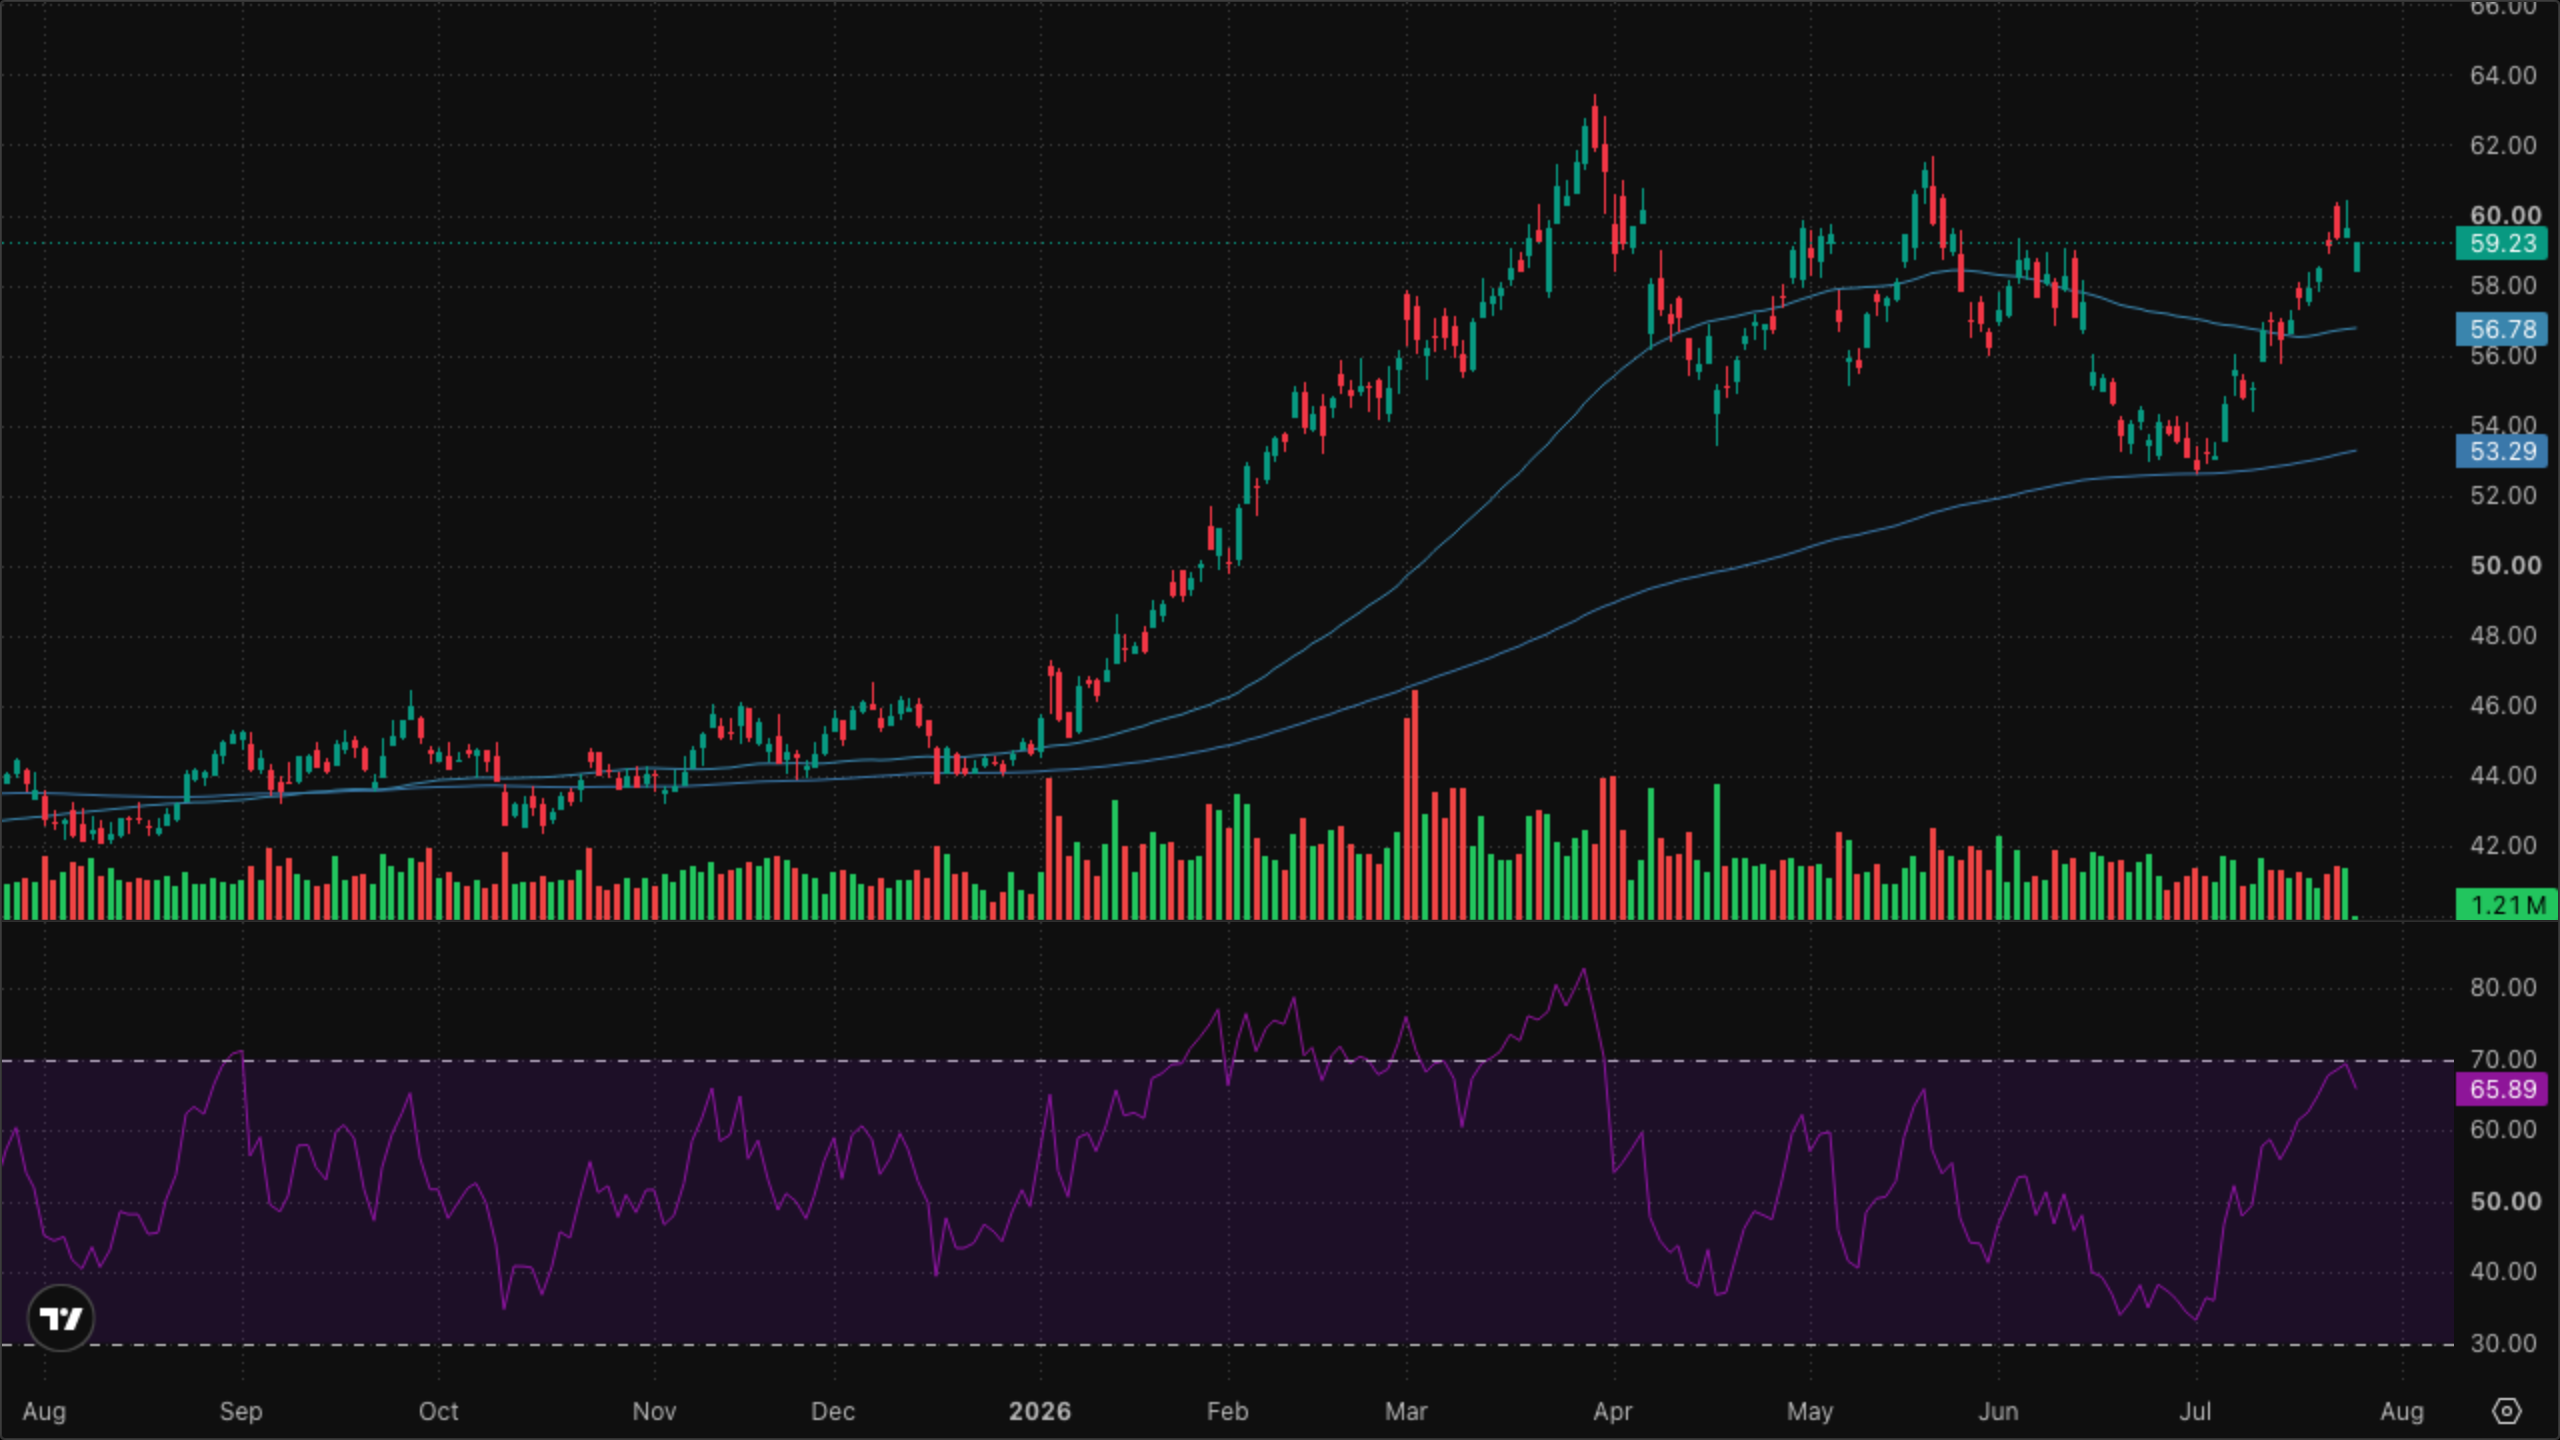Click the 56.78 moving average label
This screenshot has height=1440, width=2560.
(x=2502, y=329)
